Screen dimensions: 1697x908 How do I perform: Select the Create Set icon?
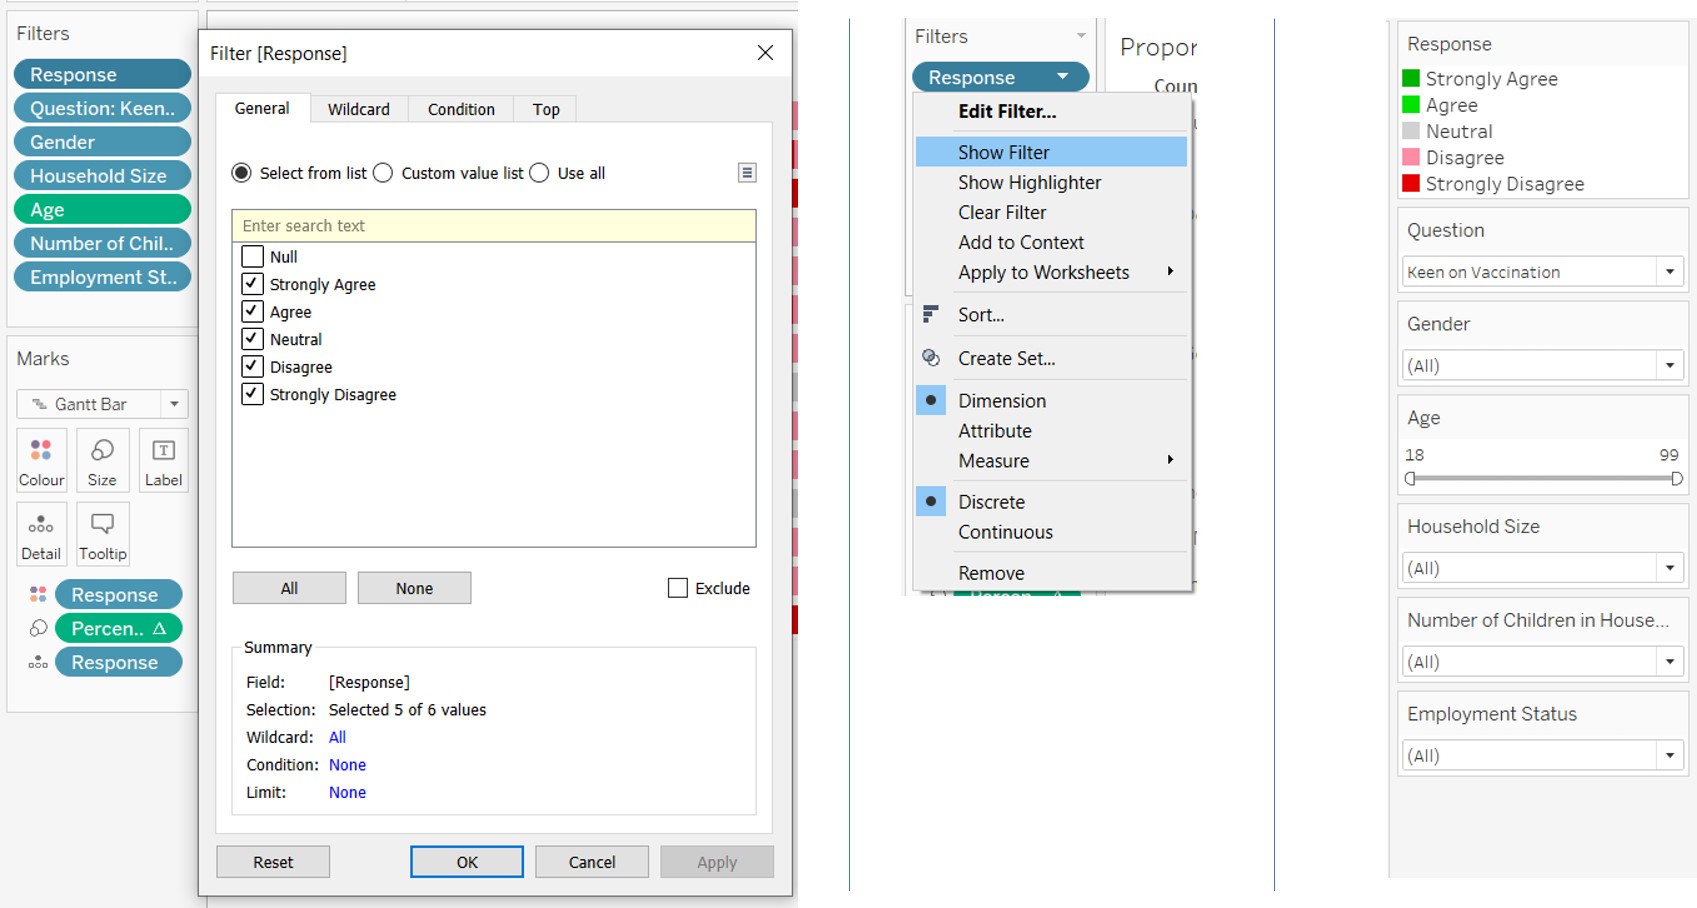tap(931, 358)
